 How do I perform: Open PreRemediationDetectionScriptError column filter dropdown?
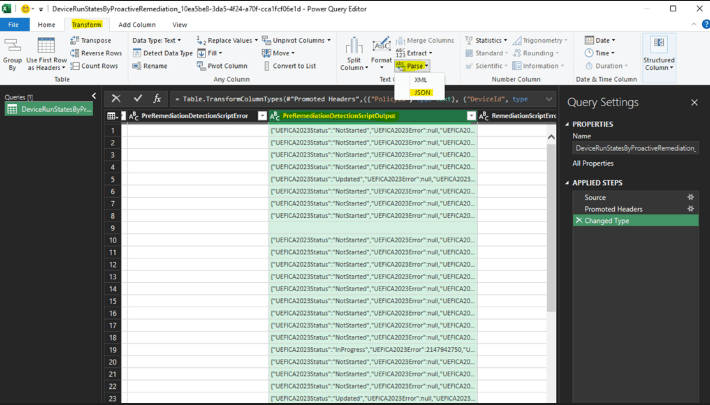(x=262, y=116)
